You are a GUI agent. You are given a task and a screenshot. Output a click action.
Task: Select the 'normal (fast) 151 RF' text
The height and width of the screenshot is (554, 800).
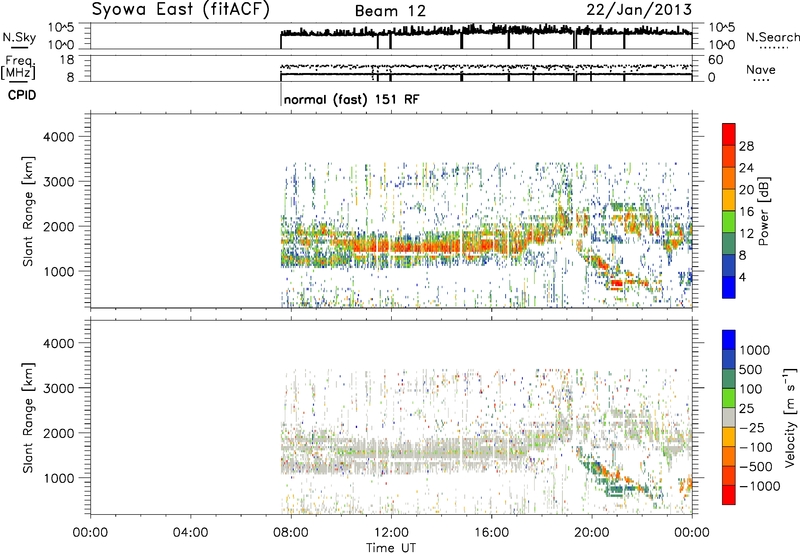coord(351,99)
